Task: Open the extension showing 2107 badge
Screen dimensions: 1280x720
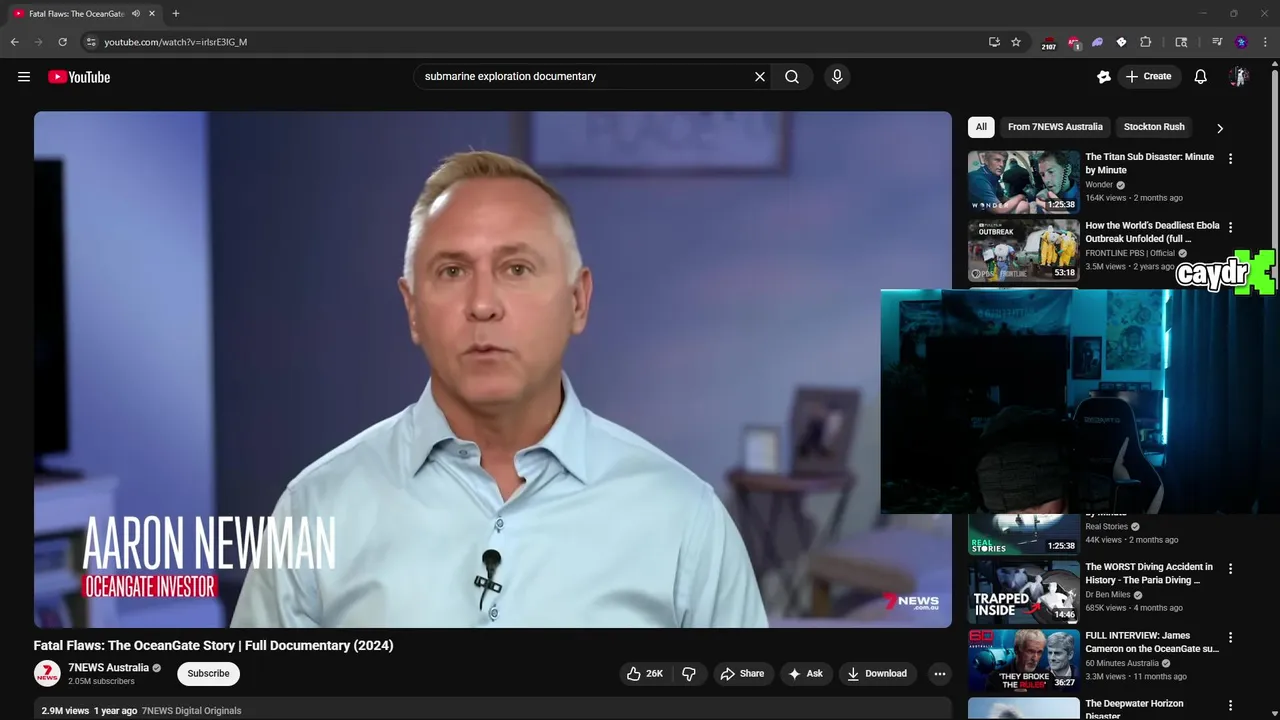Action: 1049,43
